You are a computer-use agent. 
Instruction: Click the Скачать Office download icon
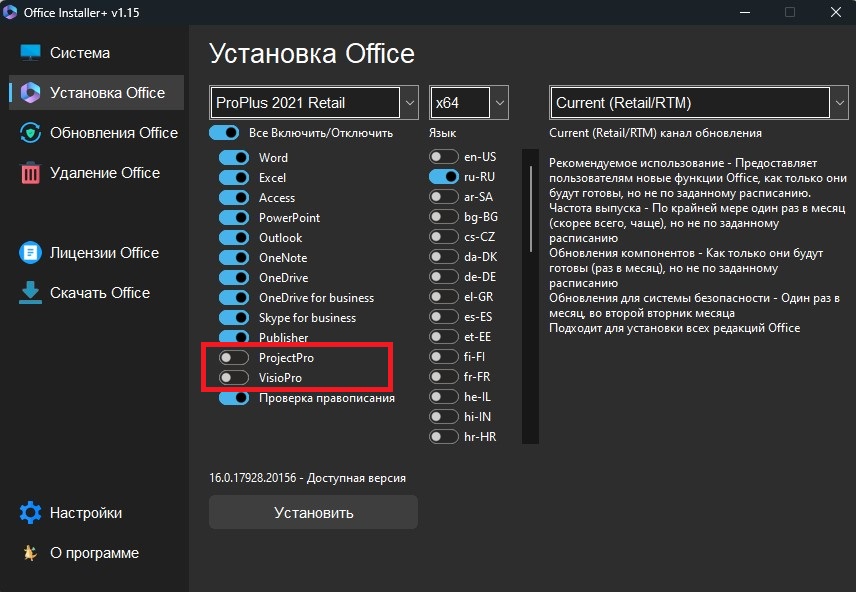30,293
